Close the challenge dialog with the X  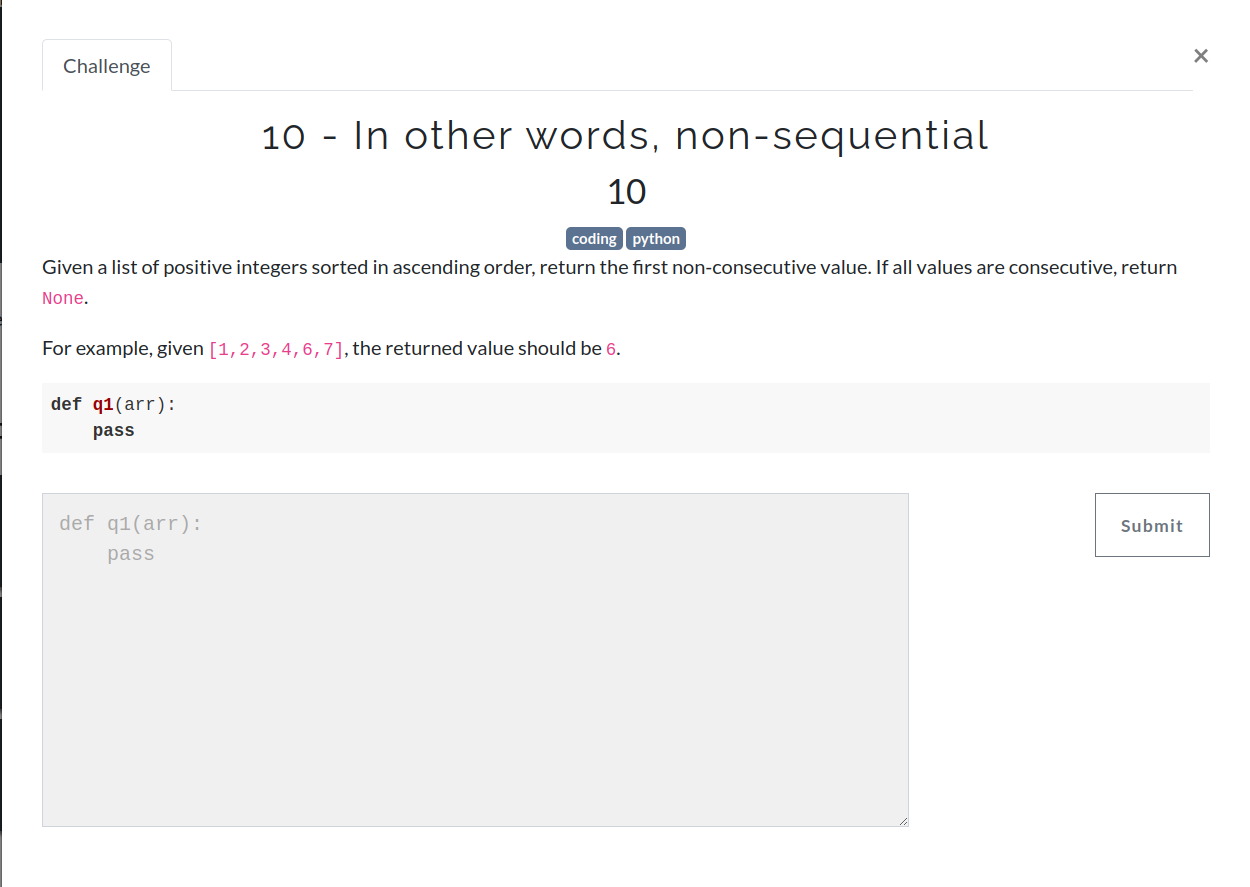pos(1200,56)
